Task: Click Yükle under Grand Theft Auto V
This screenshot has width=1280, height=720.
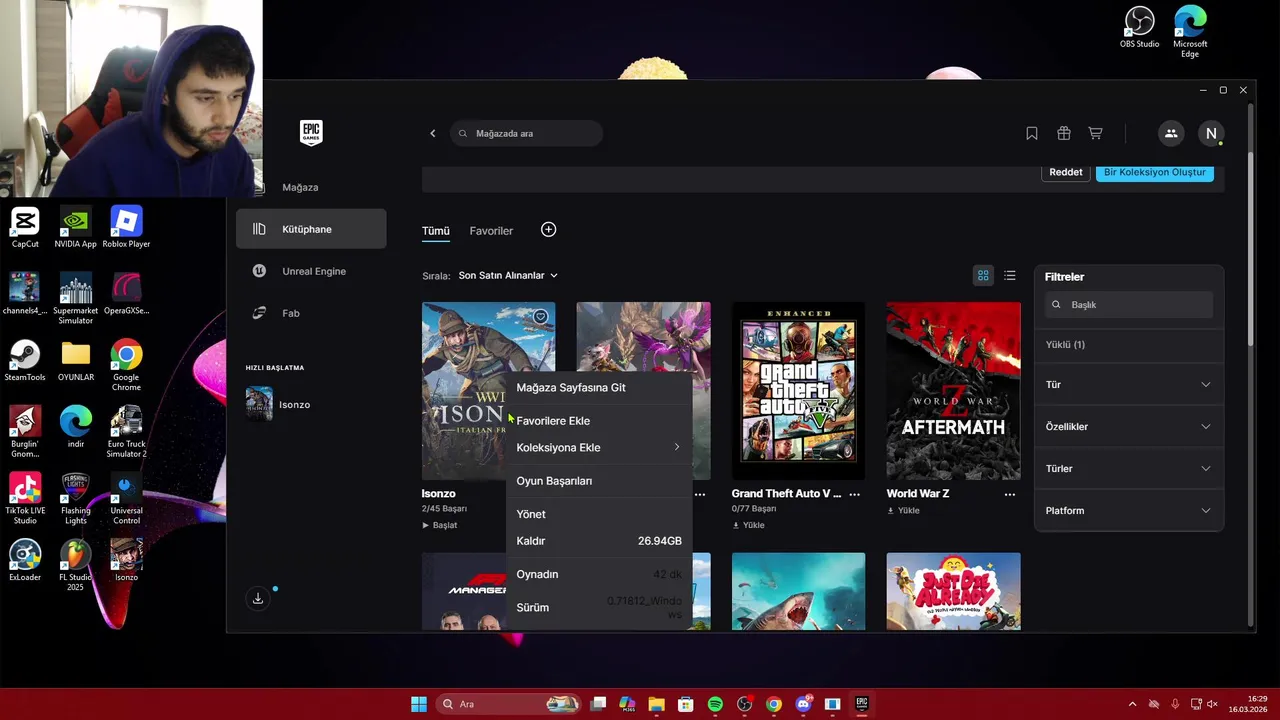Action: point(748,525)
